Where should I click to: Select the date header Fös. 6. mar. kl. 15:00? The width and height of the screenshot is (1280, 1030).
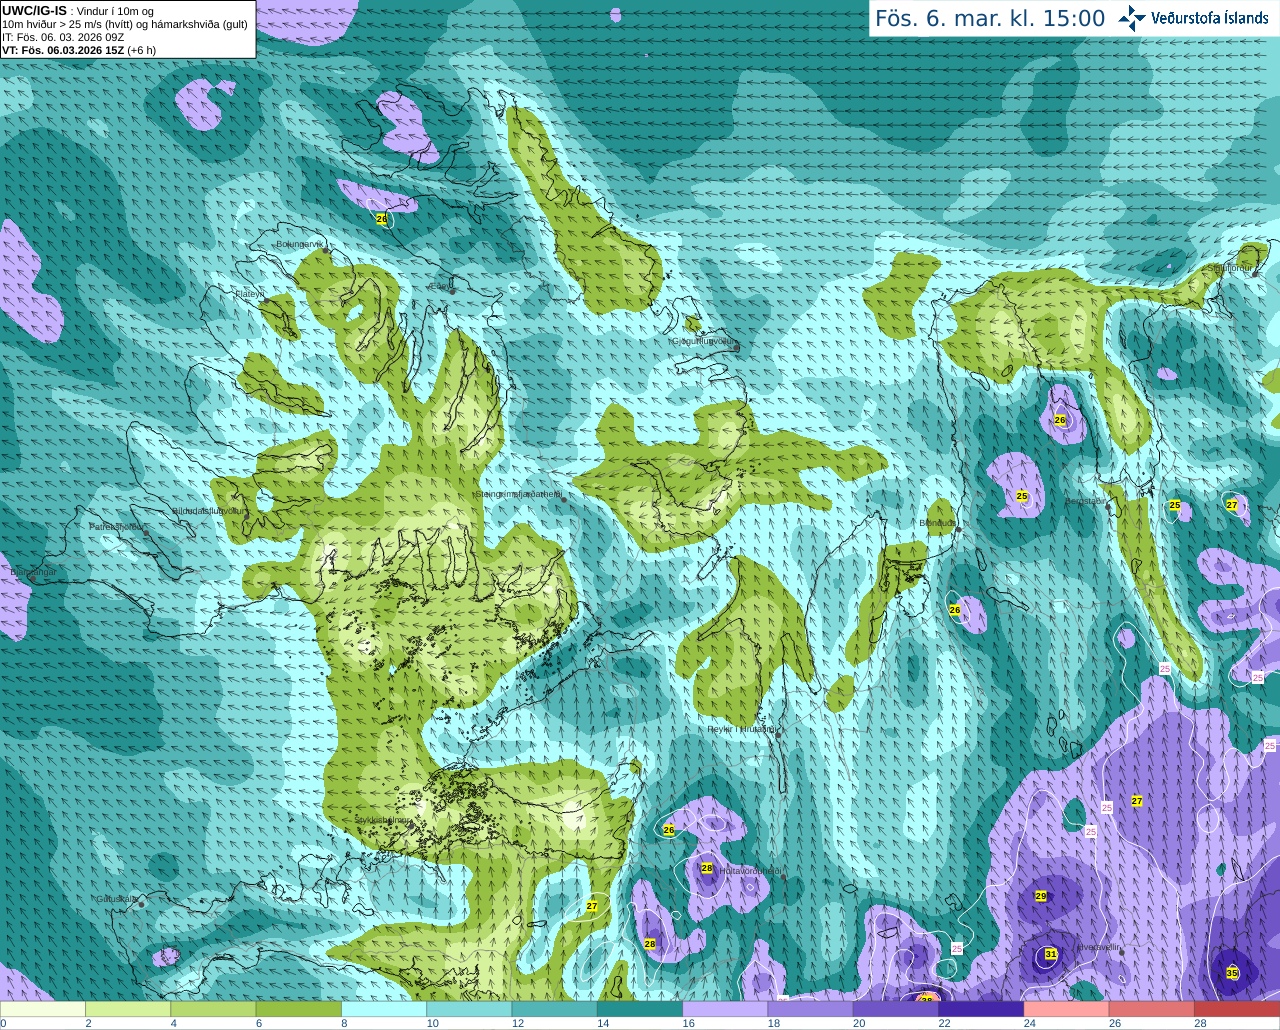click(x=990, y=18)
